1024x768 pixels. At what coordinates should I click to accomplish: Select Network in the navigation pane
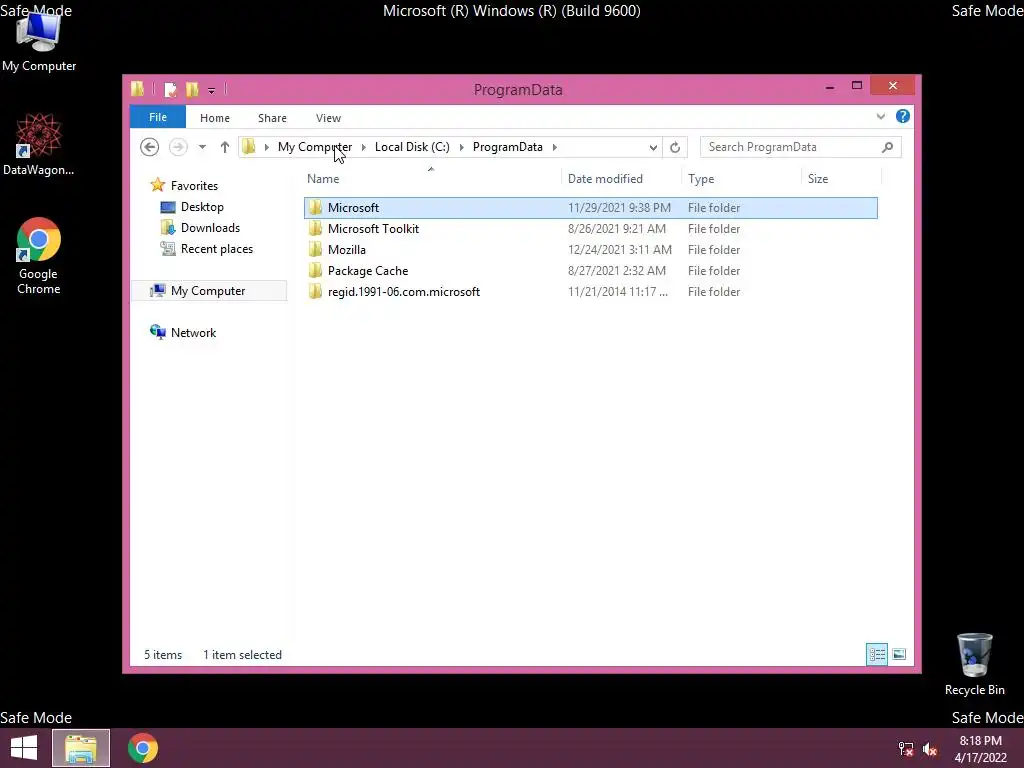pyautogui.click(x=193, y=332)
